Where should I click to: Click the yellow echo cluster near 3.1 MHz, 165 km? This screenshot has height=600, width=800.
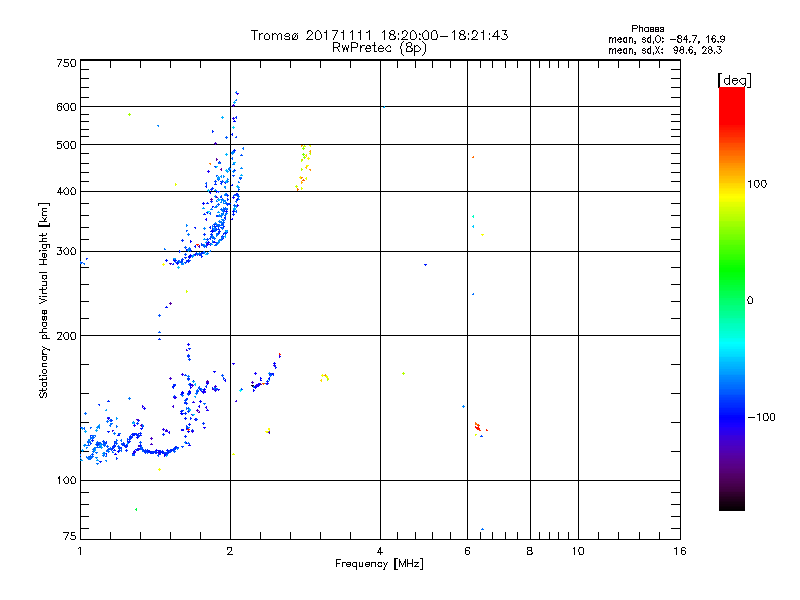[x=324, y=378]
